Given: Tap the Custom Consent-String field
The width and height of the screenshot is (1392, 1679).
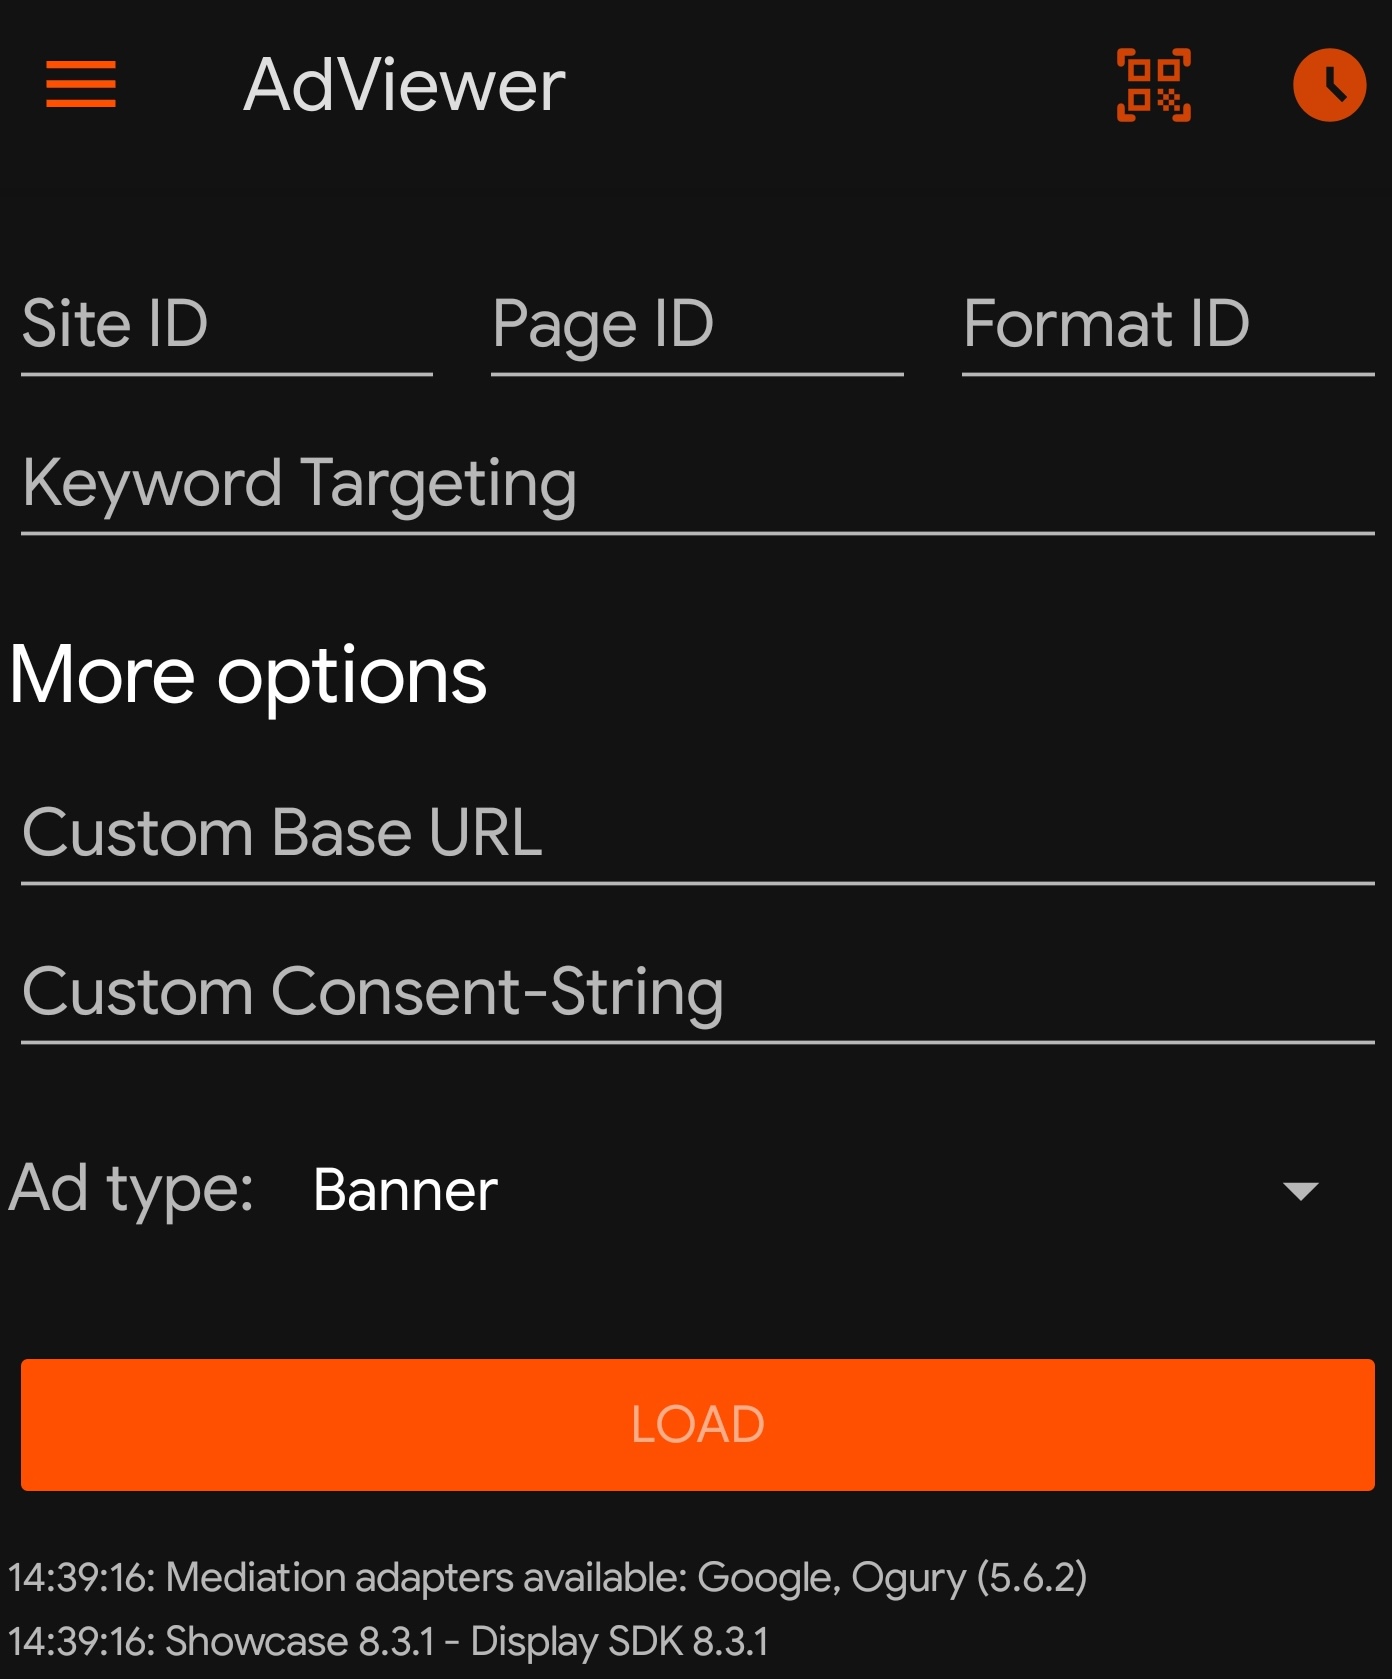Looking at the screenshot, I should point(697,993).
